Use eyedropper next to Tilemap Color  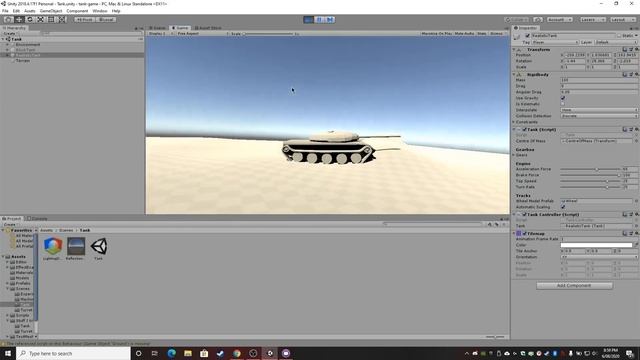pyautogui.click(x=636, y=245)
